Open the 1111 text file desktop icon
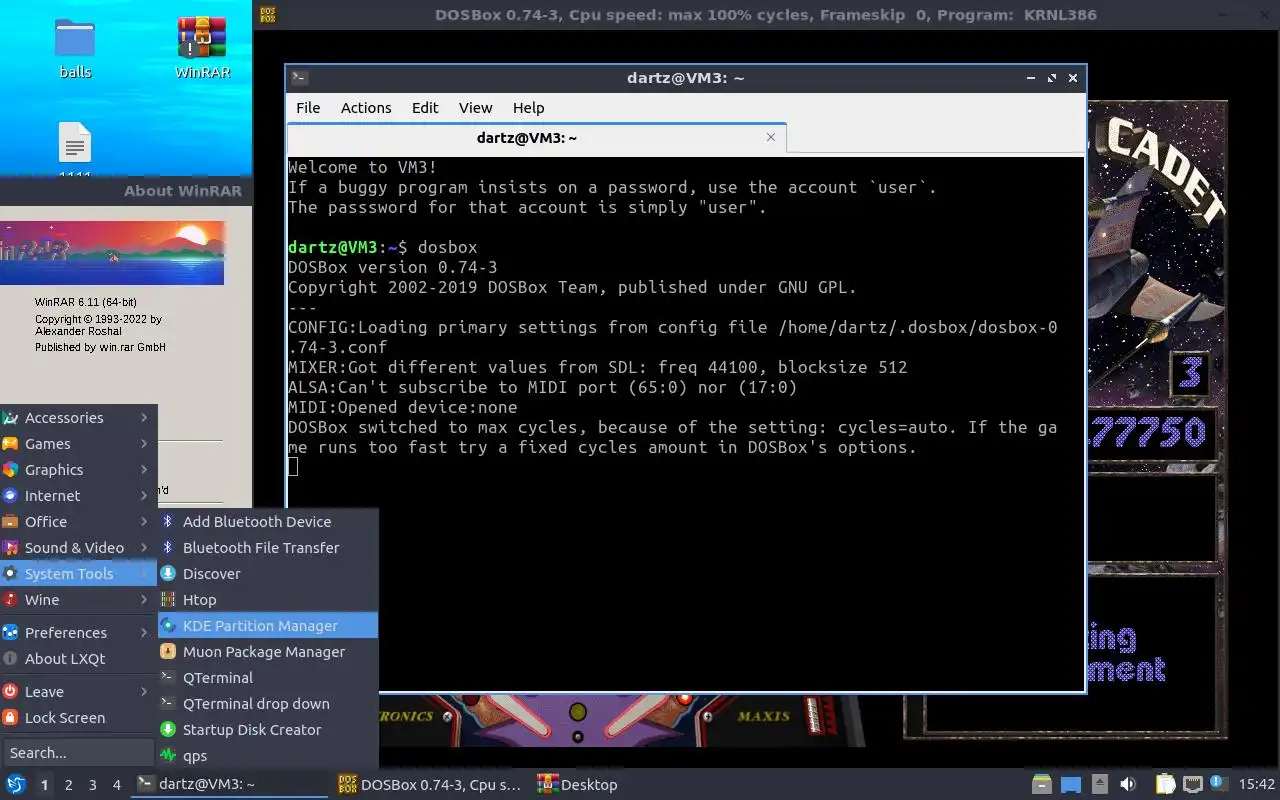 coord(75,150)
